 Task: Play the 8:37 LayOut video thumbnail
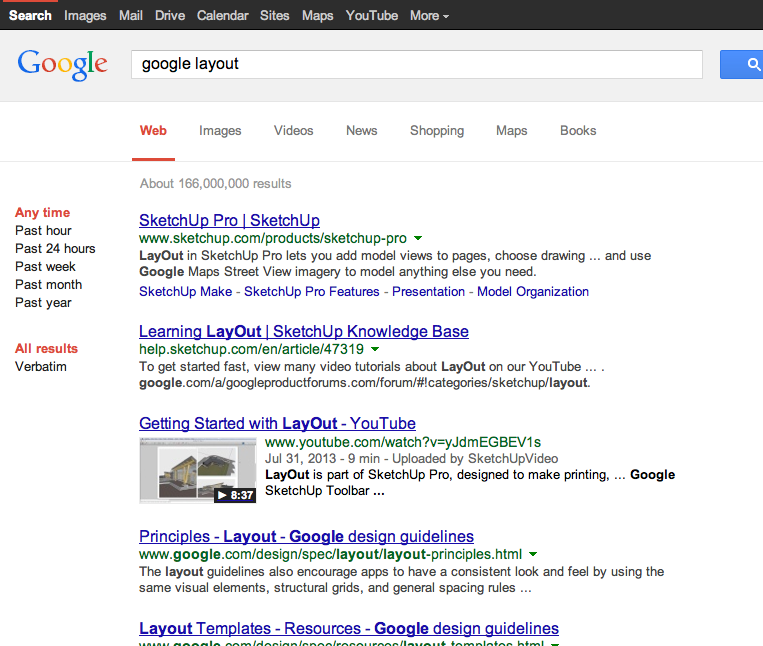[198, 470]
